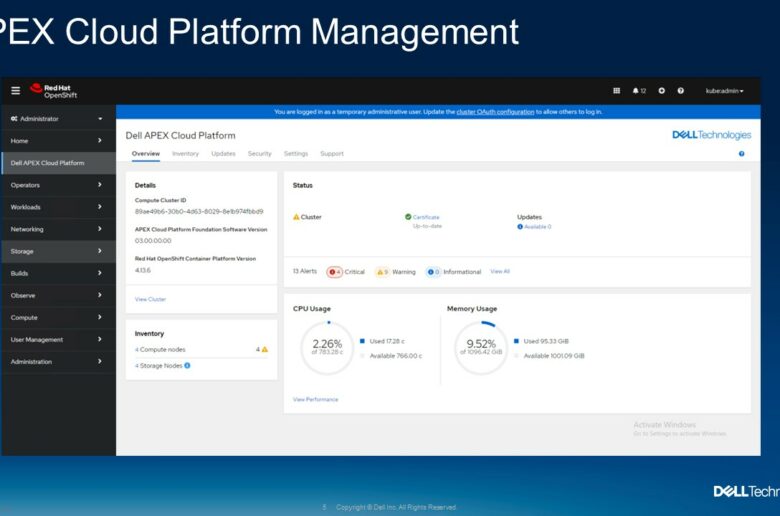Expand the Observe navigation section
The image size is (780, 516).
(58, 295)
